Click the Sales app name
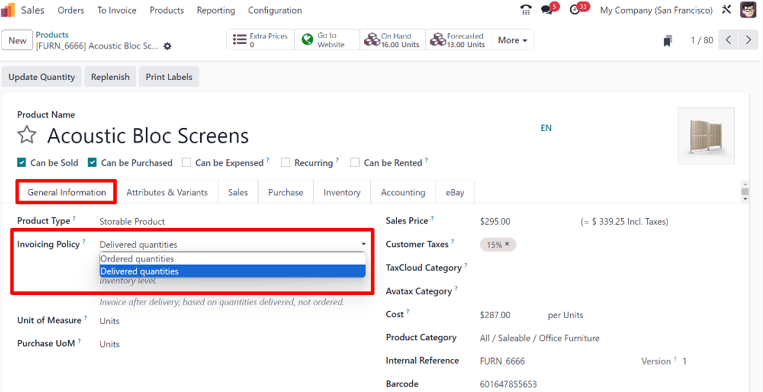The height and width of the screenshot is (392, 763). pyautogui.click(x=33, y=10)
